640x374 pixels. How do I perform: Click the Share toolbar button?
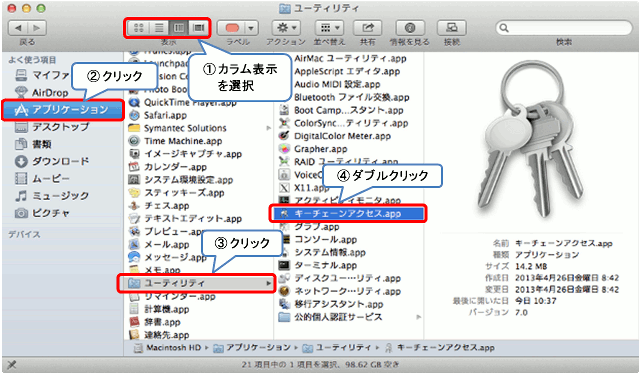(368, 28)
